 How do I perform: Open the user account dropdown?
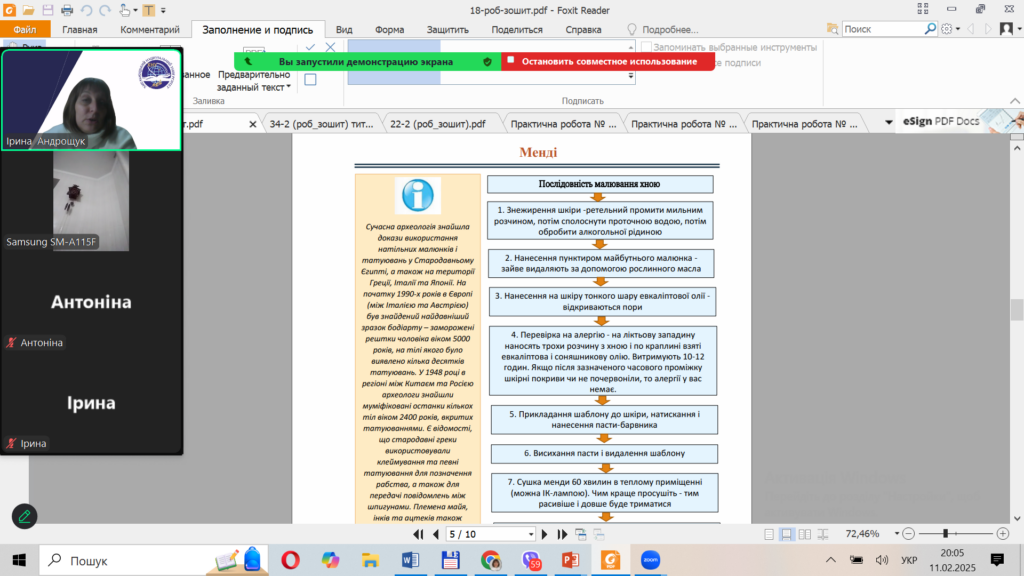click(x=1010, y=29)
